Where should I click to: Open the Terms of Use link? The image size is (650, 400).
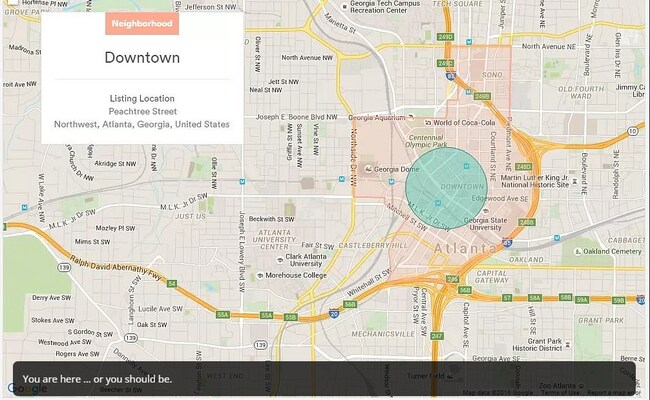(559, 393)
